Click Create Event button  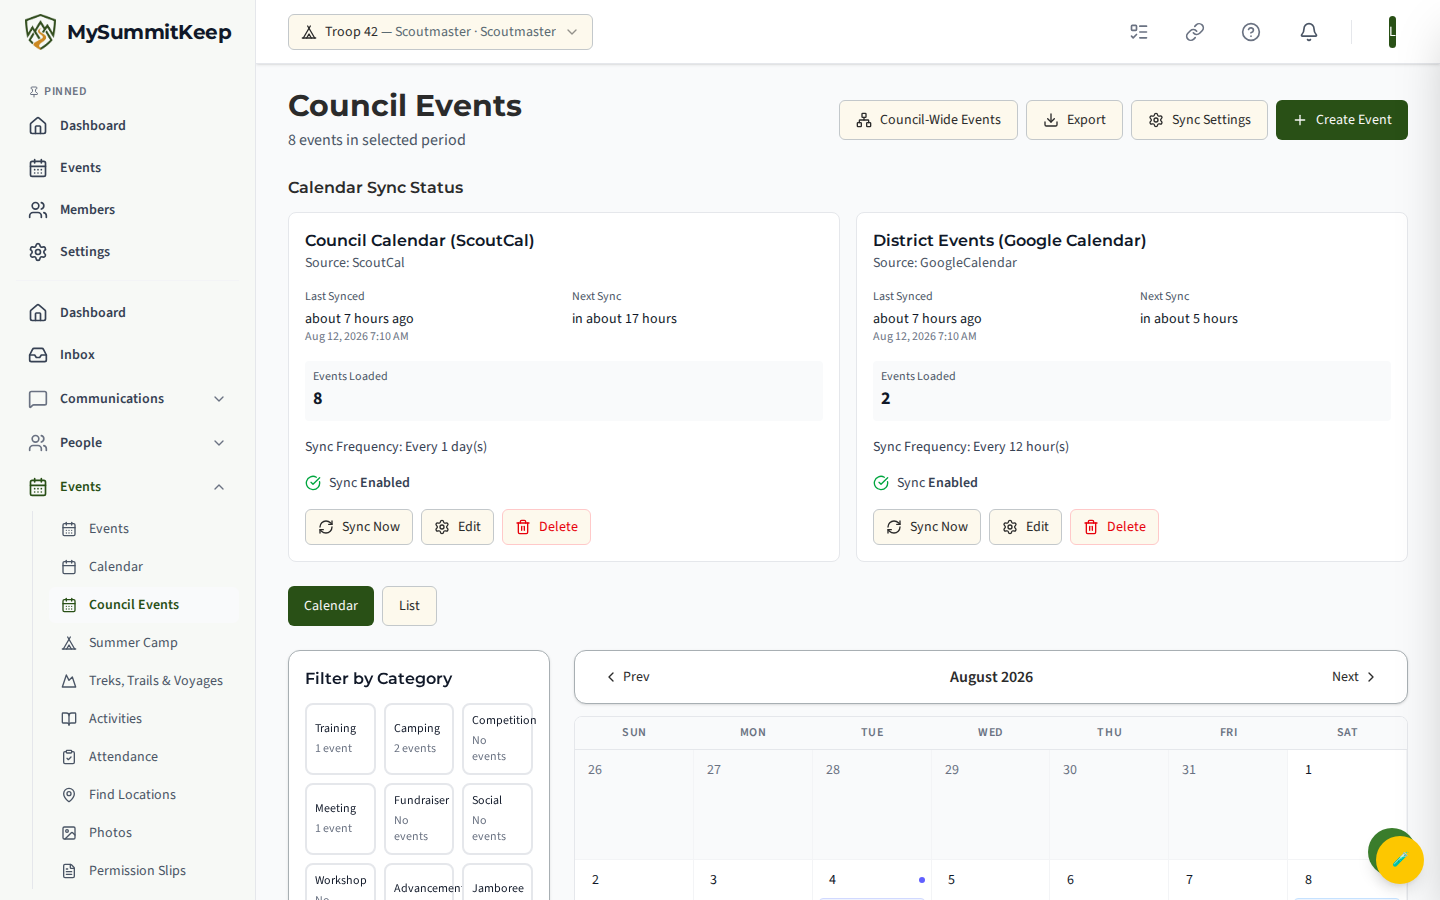click(x=1342, y=120)
